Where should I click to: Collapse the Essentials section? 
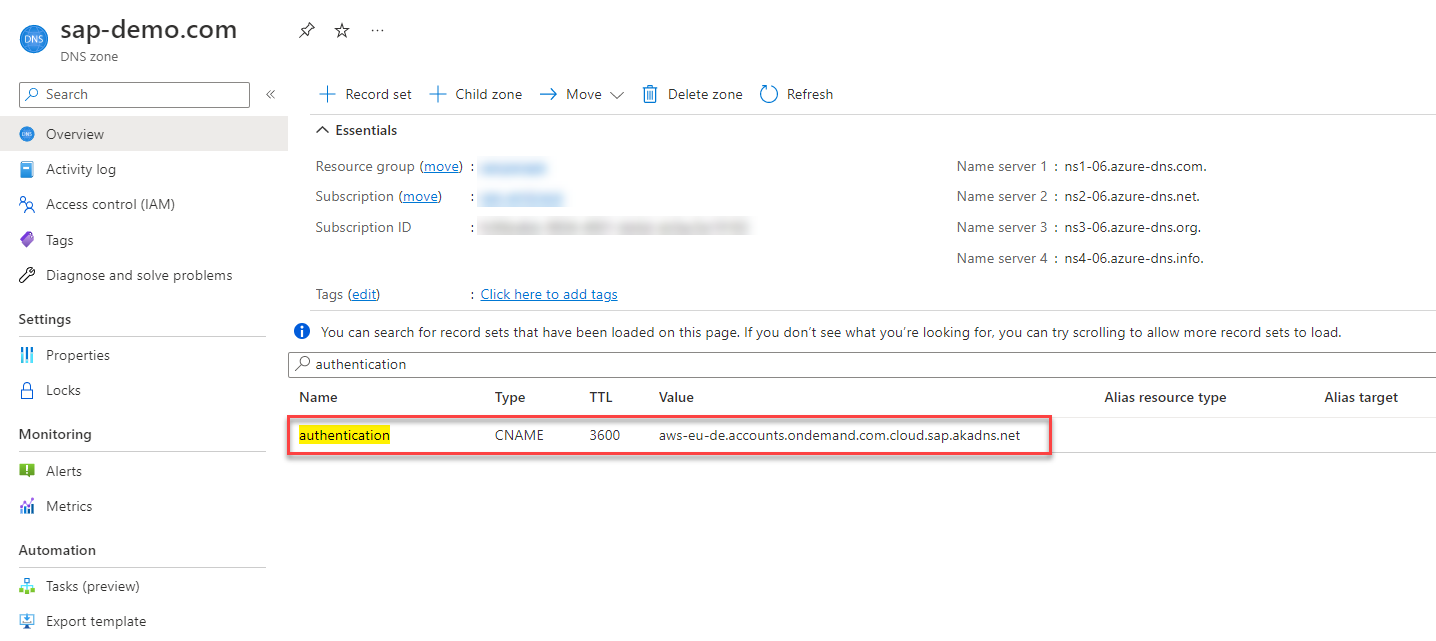click(357, 130)
